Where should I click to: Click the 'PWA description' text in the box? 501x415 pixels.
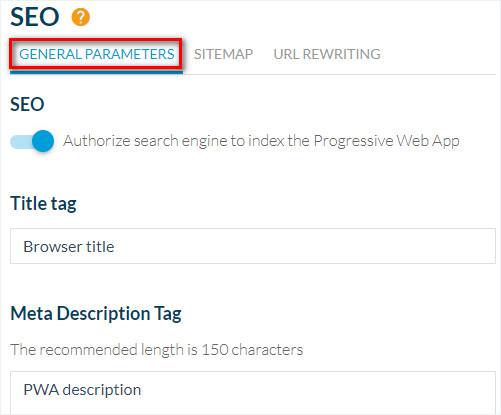82,390
